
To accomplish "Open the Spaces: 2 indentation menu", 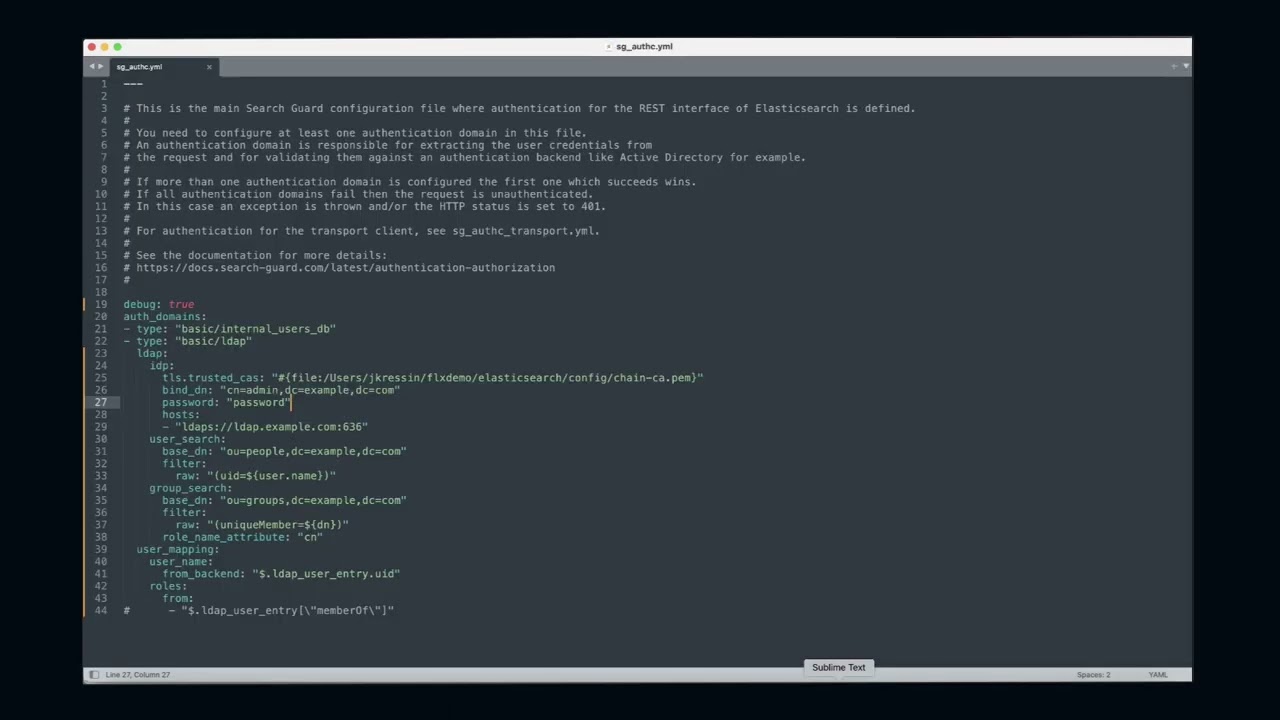I will [1093, 675].
